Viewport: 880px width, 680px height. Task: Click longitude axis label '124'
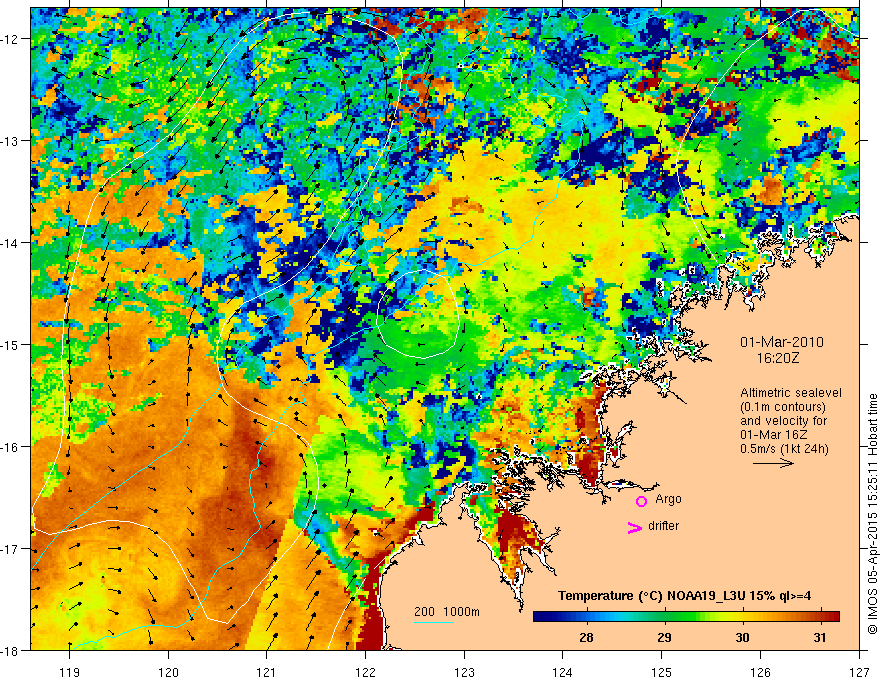click(x=563, y=672)
